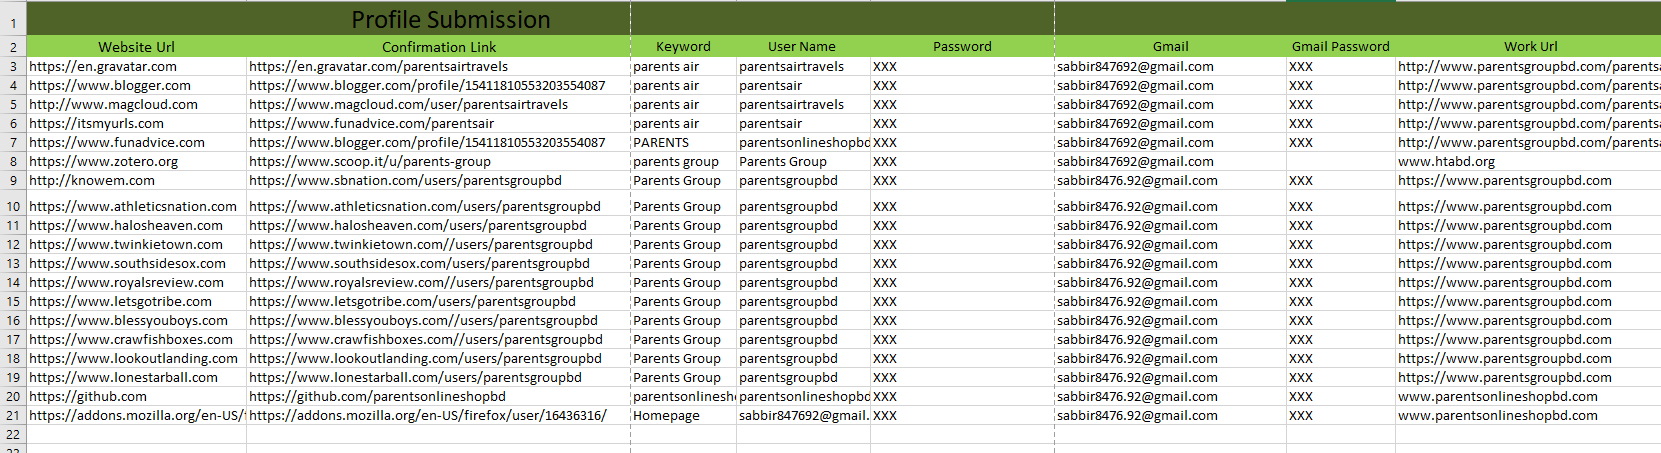This screenshot has width=1661, height=453.
Task: Open the magcloud parentsairtravels confirmation link
Action: 408,105
